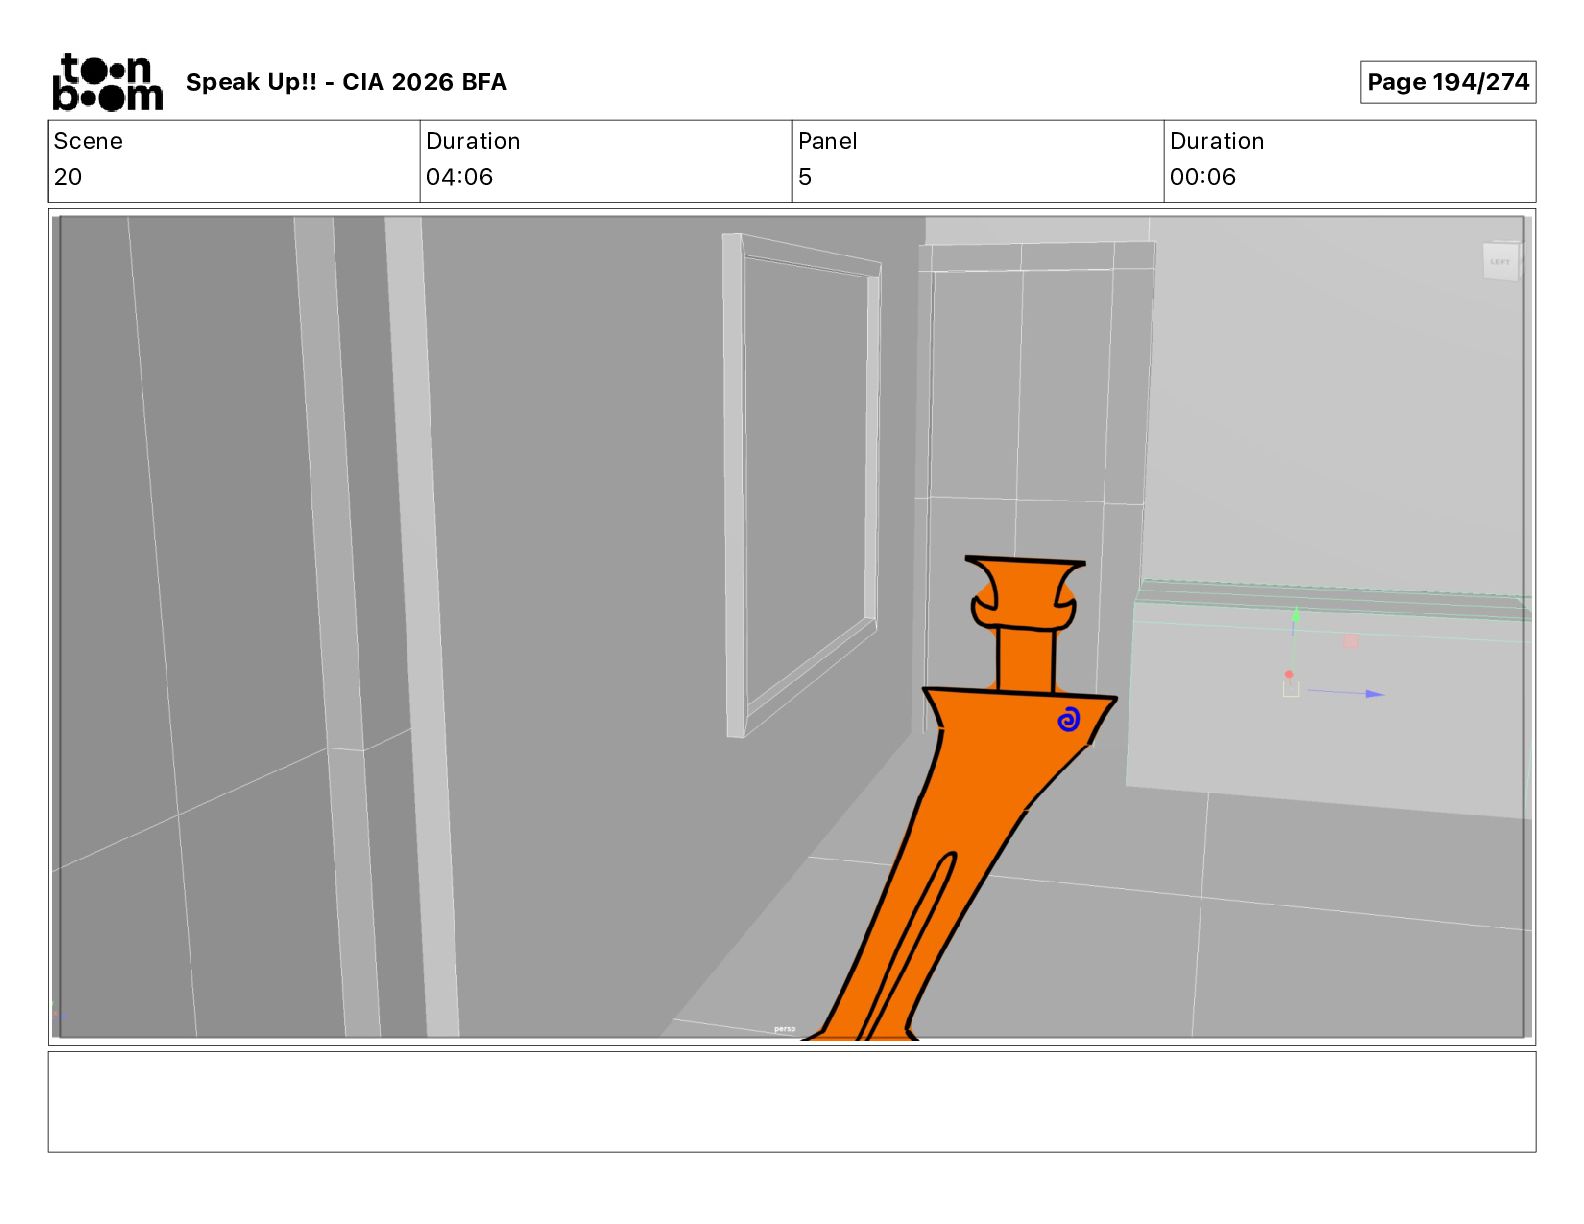The image size is (1584, 1224).
Task: Click the LEFT view cube in the viewport
Action: pyautogui.click(x=1500, y=261)
